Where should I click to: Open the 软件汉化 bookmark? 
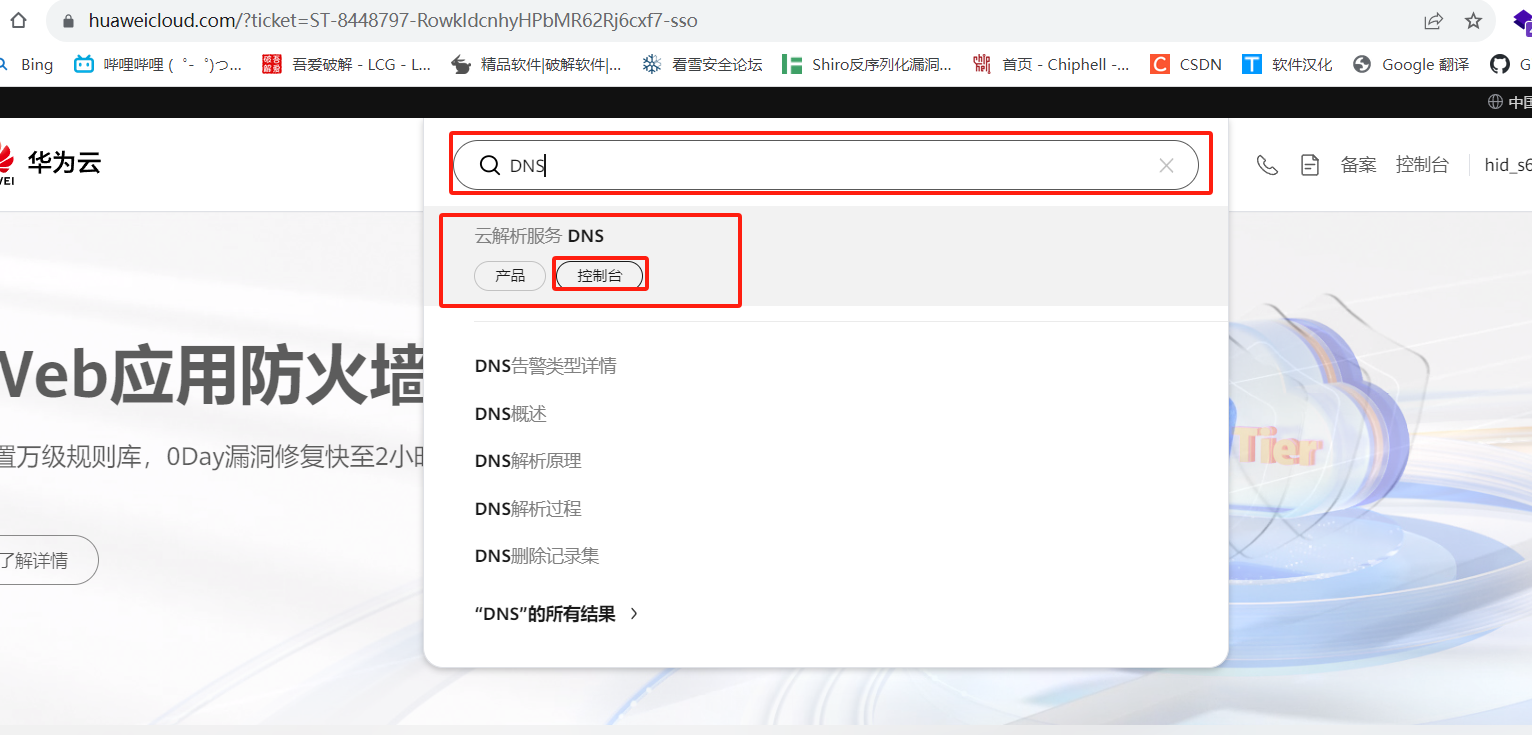point(1287,64)
